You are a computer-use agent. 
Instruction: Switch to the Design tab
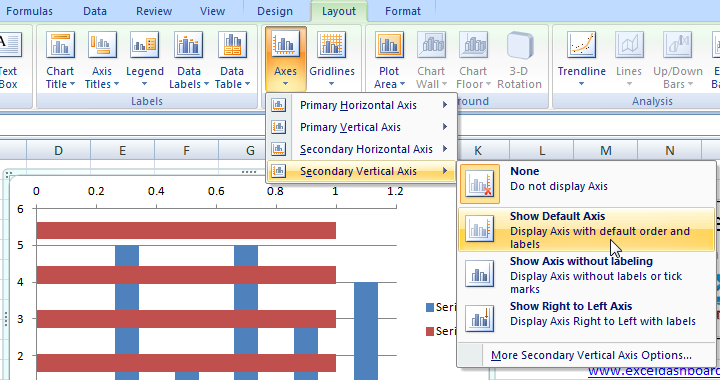pyautogui.click(x=275, y=11)
